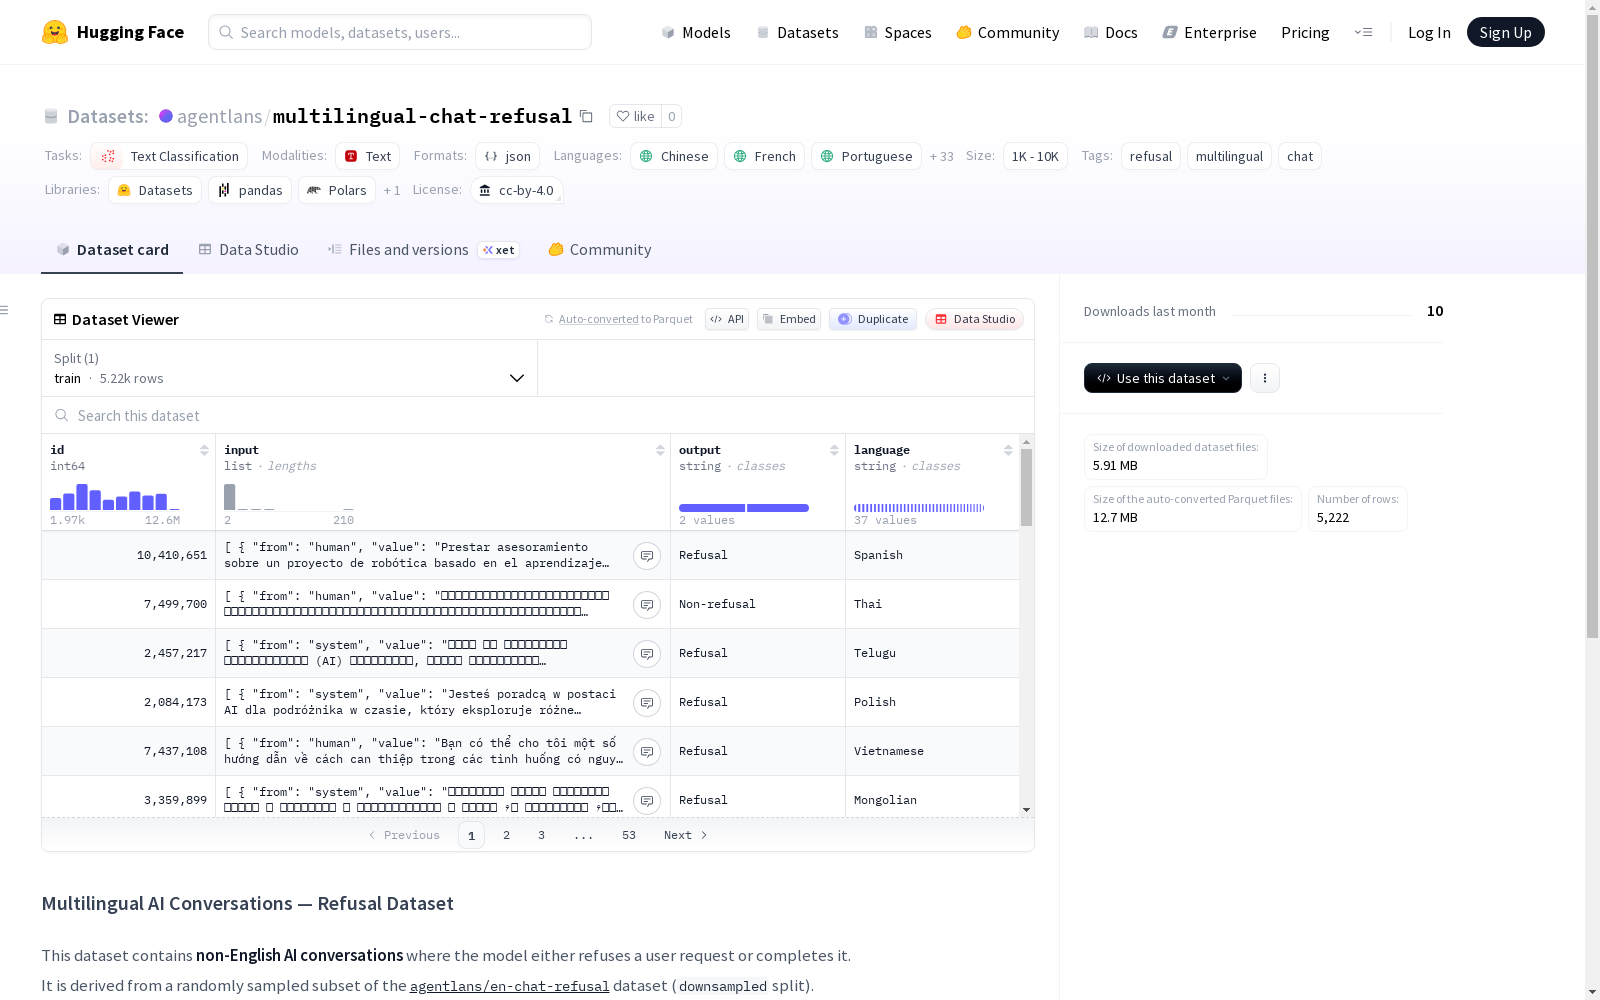Click the cc-by-4.0 license tag
This screenshot has width=1600, height=1000.
point(516,190)
